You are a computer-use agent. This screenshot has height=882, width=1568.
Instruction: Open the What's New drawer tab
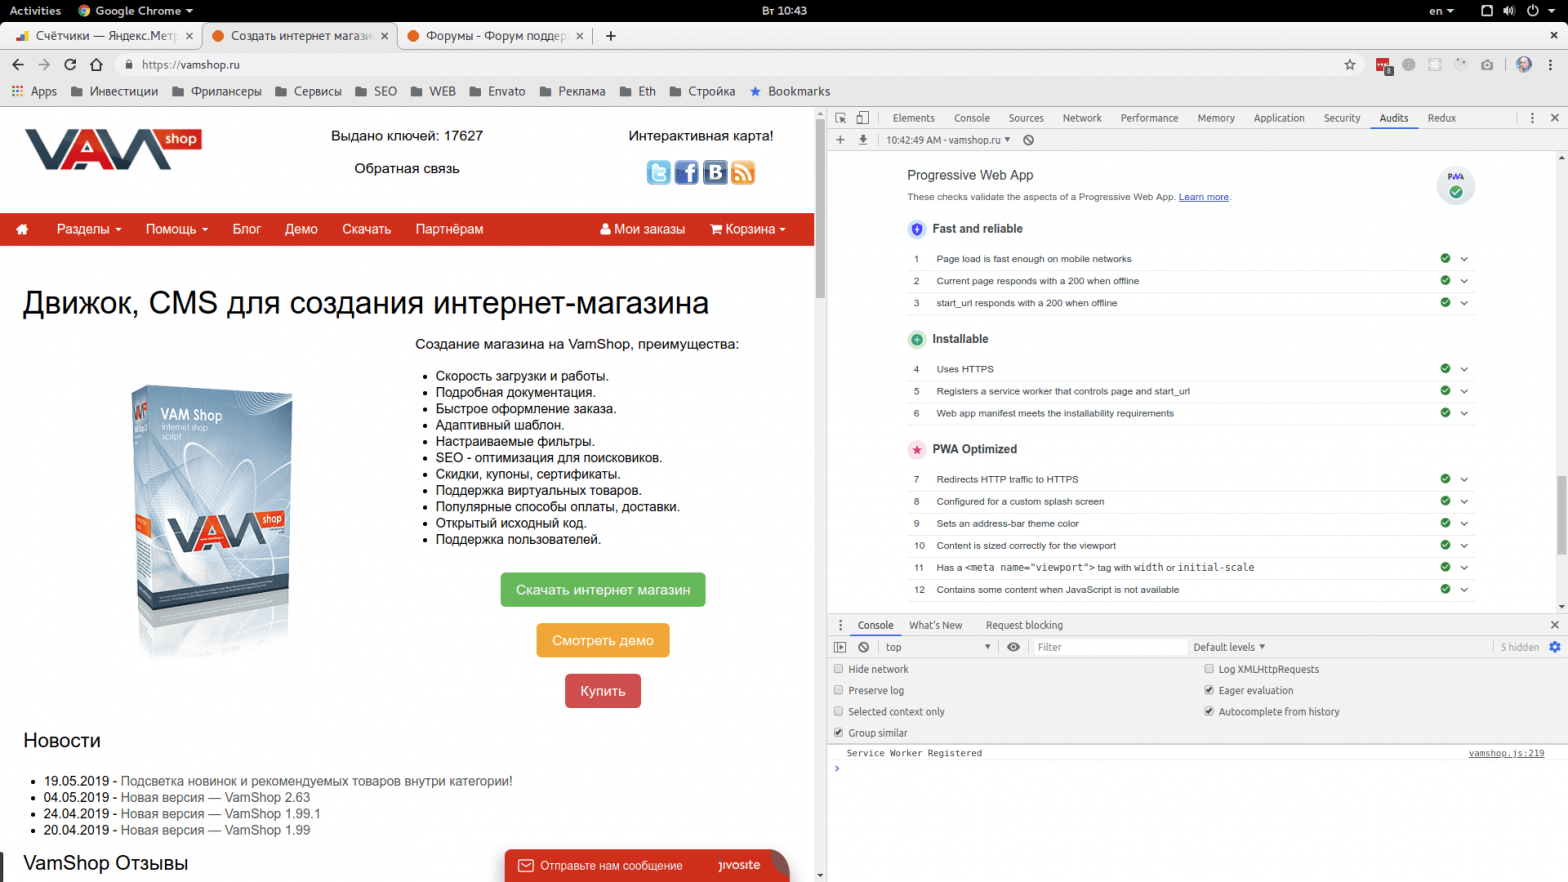click(x=935, y=625)
